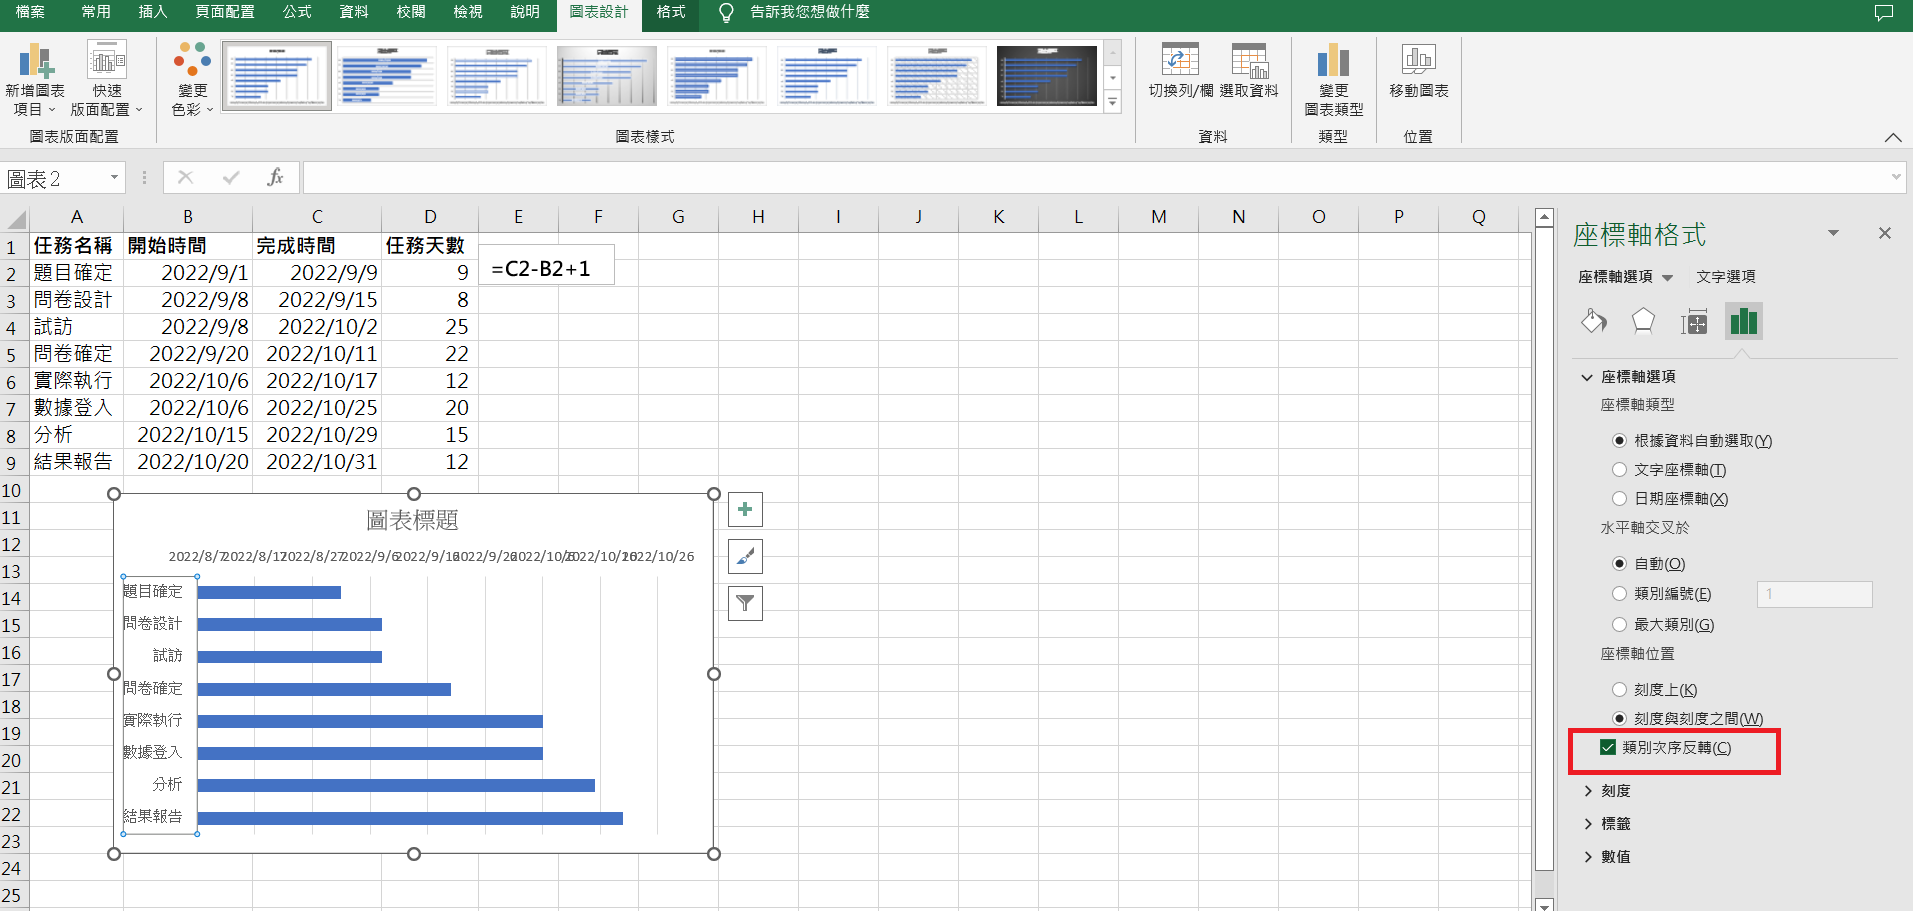Switch to the 資料 ribbon tab
The width and height of the screenshot is (1913, 911).
click(354, 12)
